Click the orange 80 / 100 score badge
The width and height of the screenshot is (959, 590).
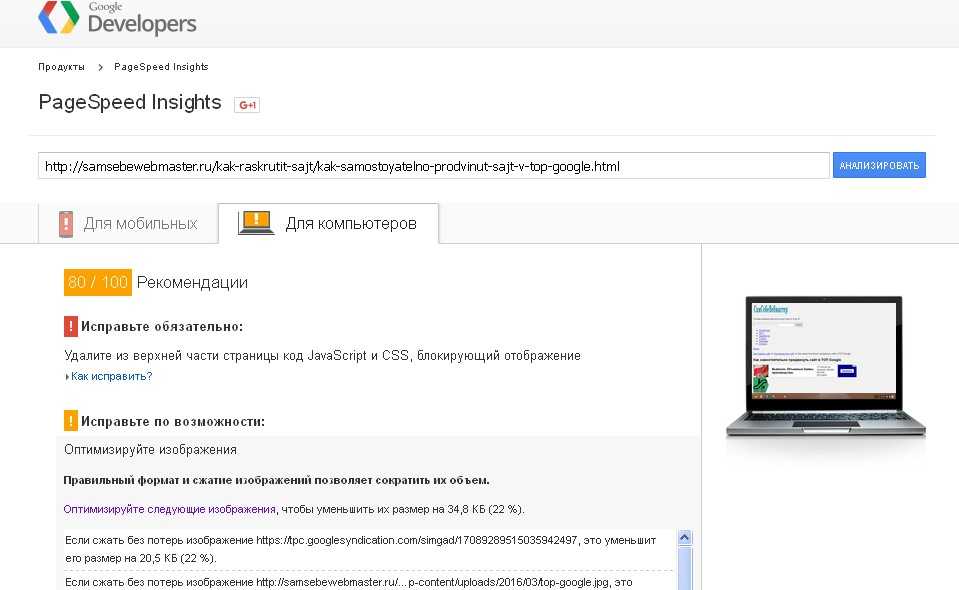98,283
